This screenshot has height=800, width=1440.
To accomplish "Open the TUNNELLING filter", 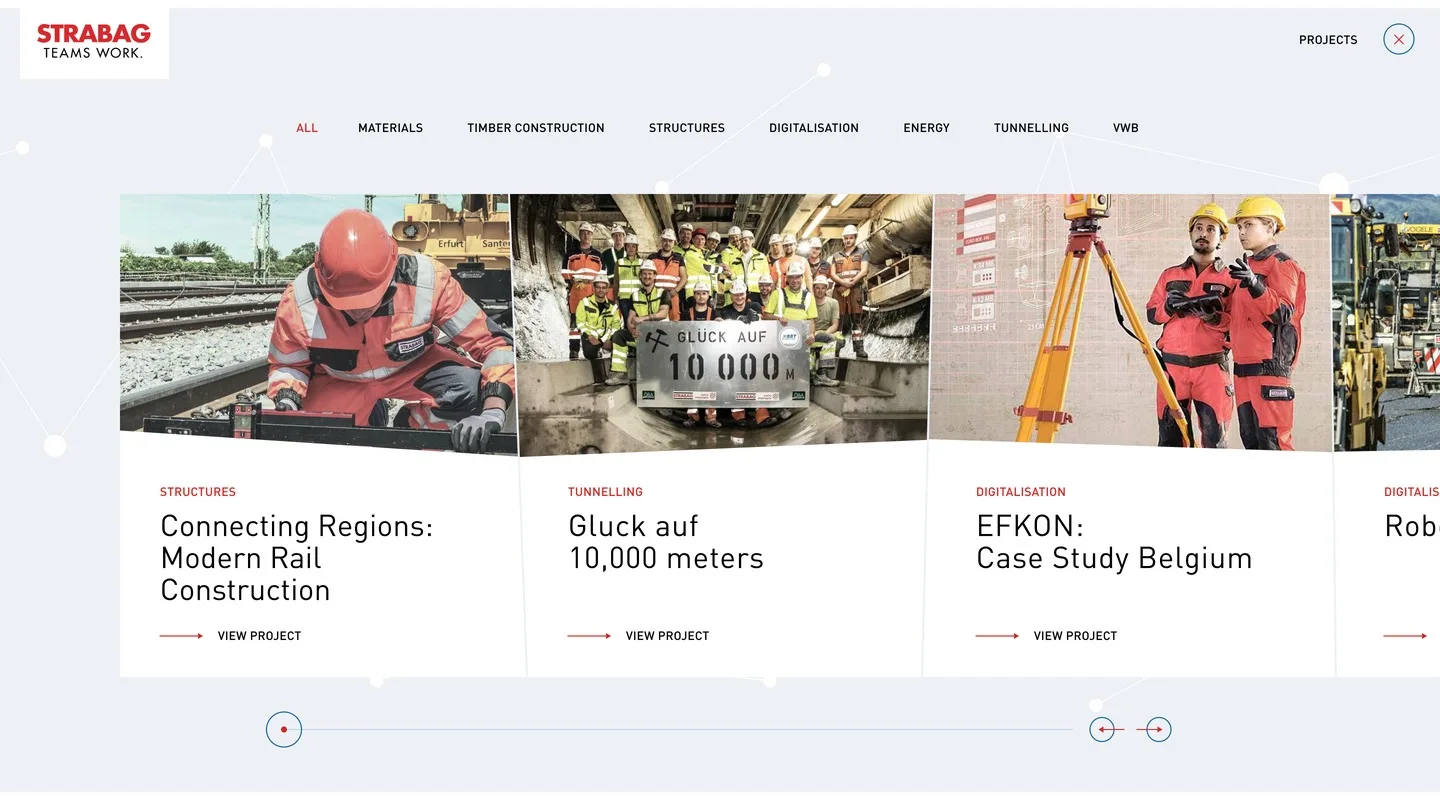I will pyautogui.click(x=1031, y=128).
